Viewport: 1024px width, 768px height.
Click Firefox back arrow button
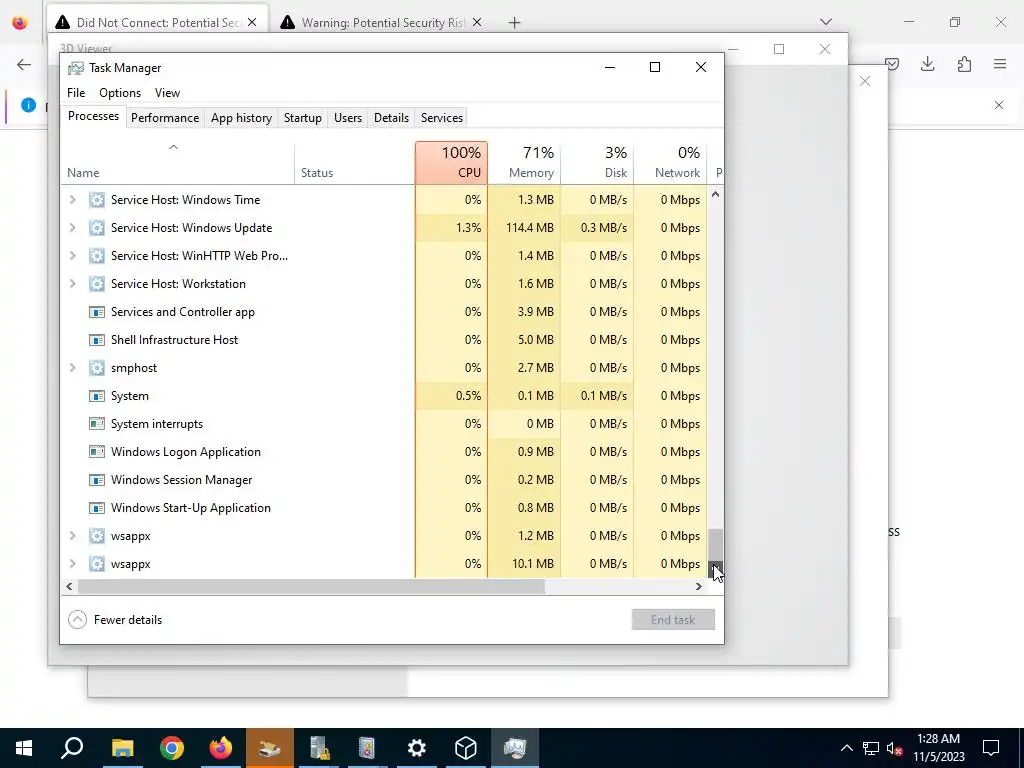24,64
